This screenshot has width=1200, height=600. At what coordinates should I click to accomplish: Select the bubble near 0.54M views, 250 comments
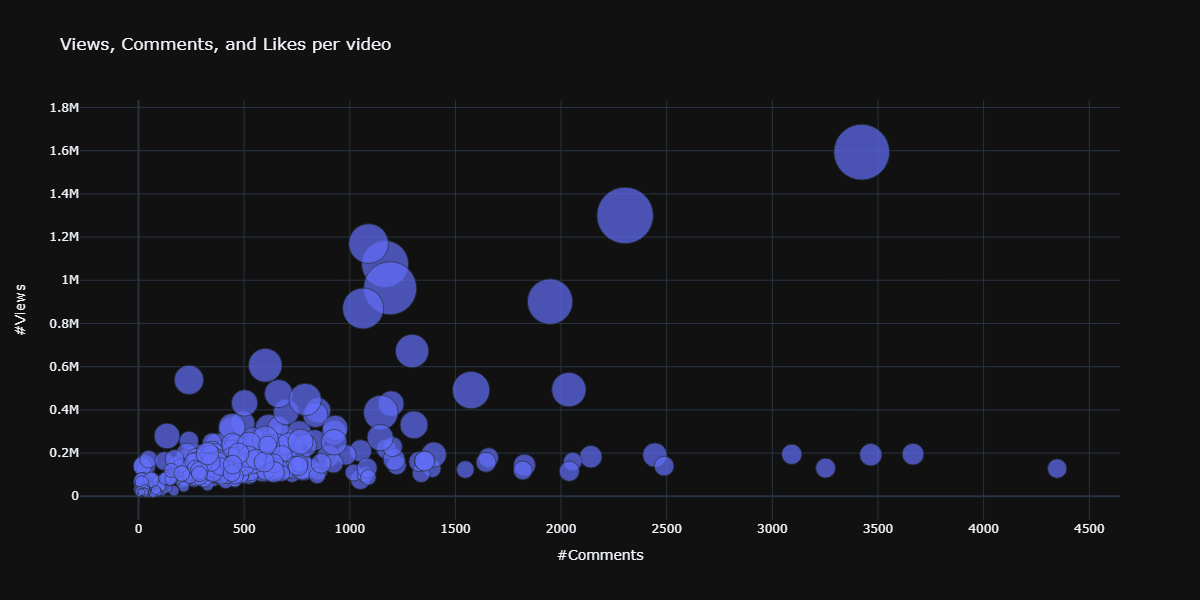[189, 379]
